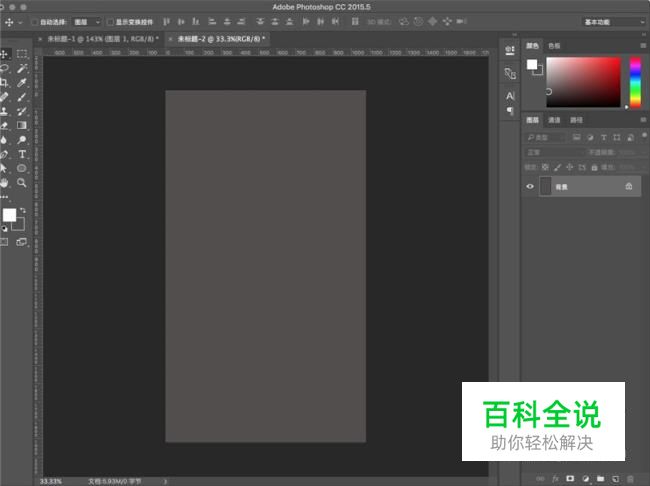Click the lock icon on 背景 layer
This screenshot has height=486, width=650.
pyautogui.click(x=628, y=186)
